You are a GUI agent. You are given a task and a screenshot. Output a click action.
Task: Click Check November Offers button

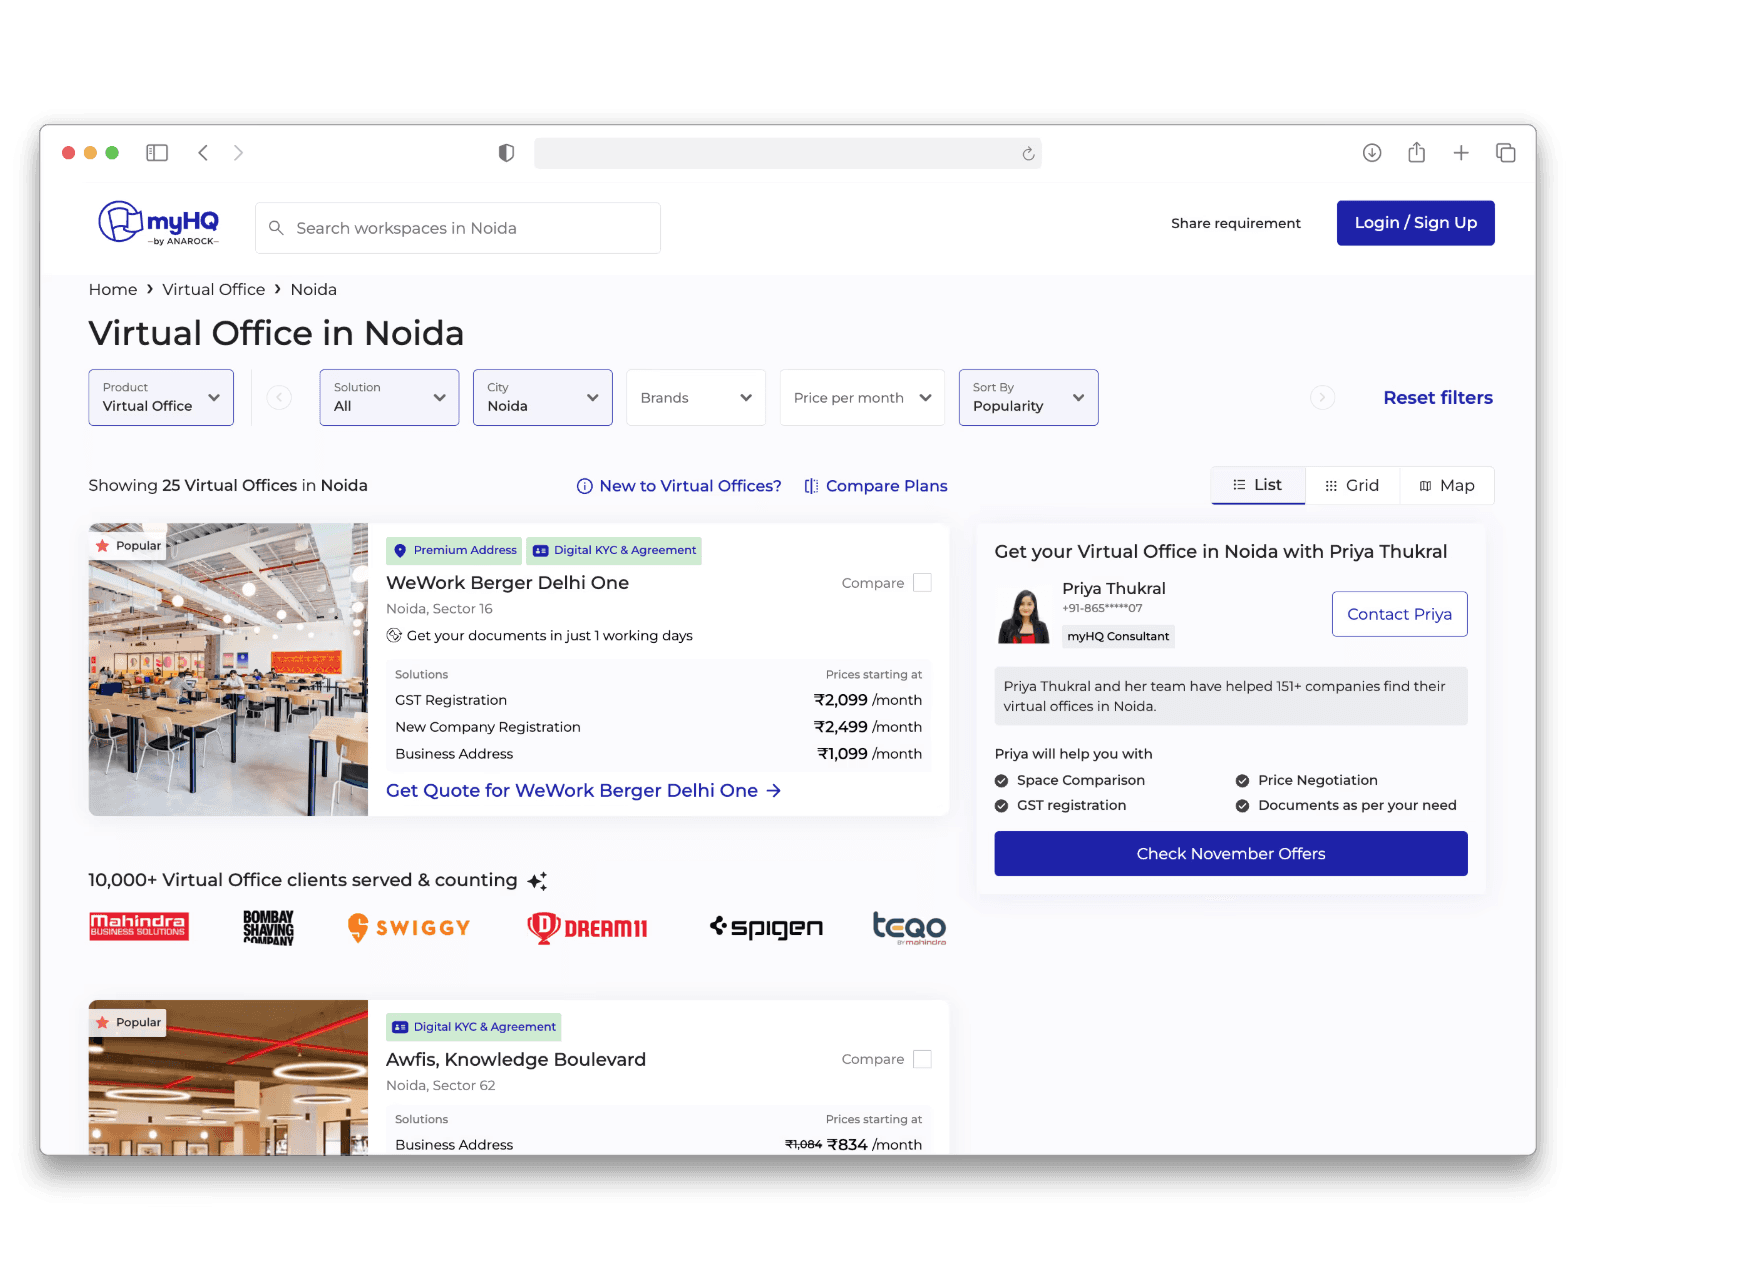click(1230, 854)
